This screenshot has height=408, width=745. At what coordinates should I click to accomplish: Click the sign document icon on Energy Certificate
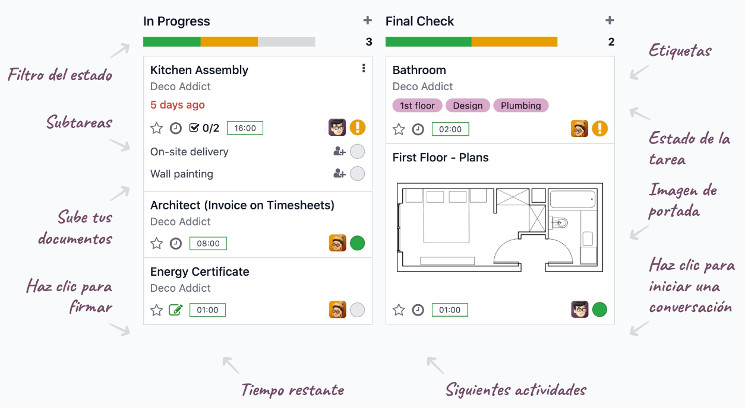tap(176, 310)
